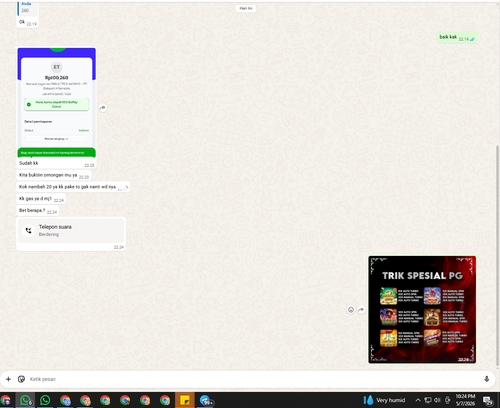Screen dimensions: 500x408
Task: Select the 'Sudah kk' message caption
Action: (x=29, y=163)
